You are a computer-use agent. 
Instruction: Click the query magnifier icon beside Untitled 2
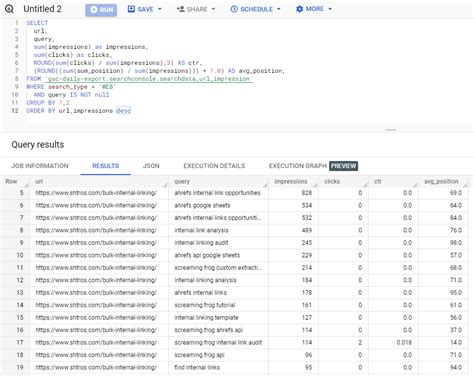coord(9,9)
